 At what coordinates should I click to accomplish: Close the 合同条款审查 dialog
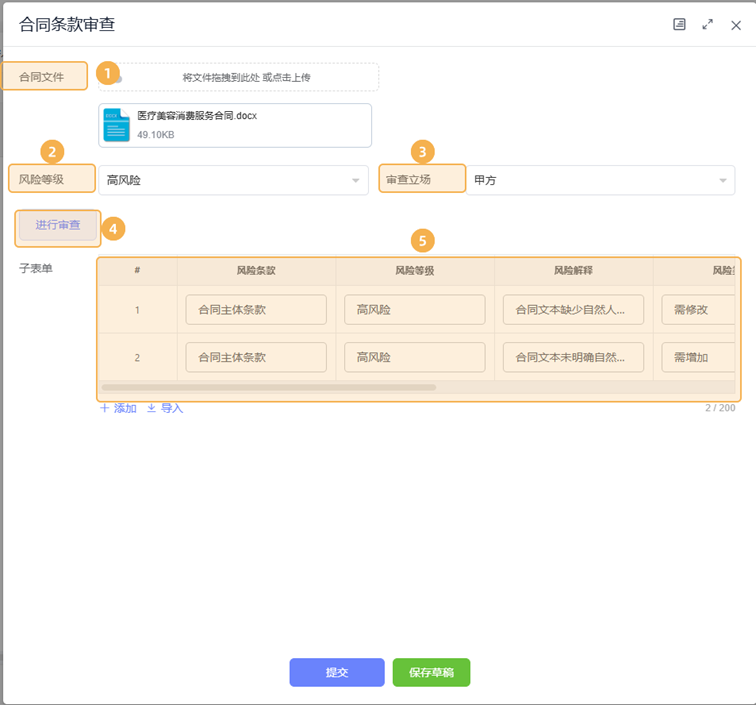point(736,25)
